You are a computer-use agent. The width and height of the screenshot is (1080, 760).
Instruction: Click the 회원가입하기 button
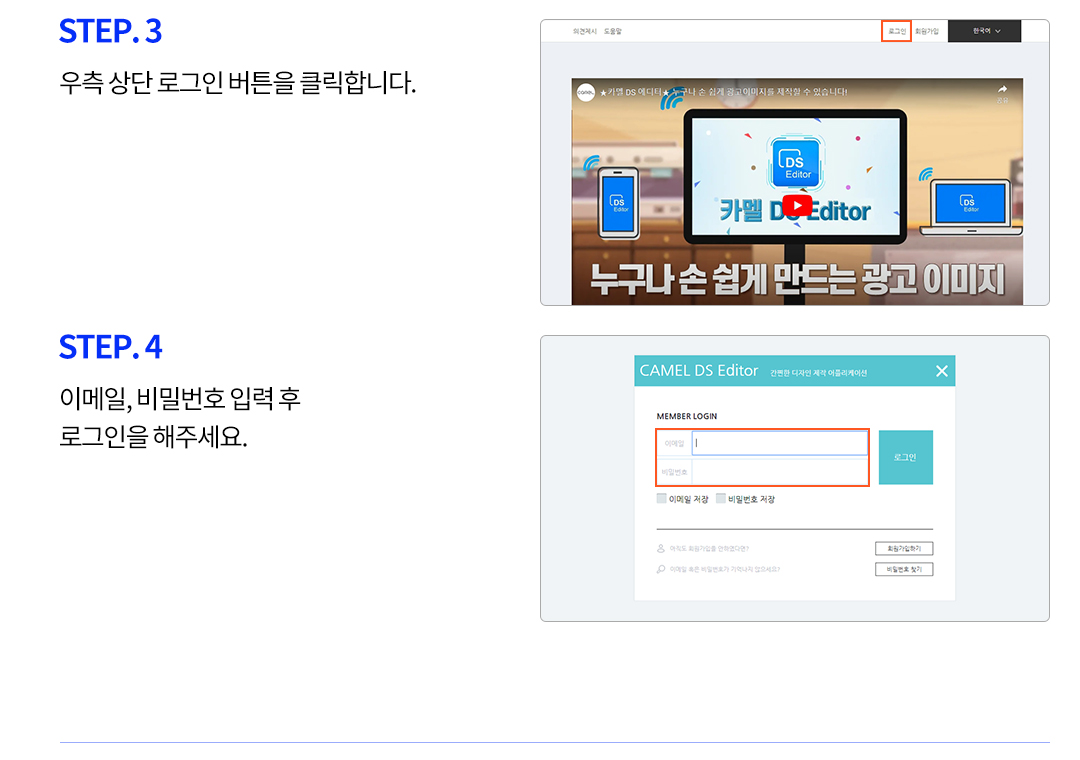coord(904,548)
